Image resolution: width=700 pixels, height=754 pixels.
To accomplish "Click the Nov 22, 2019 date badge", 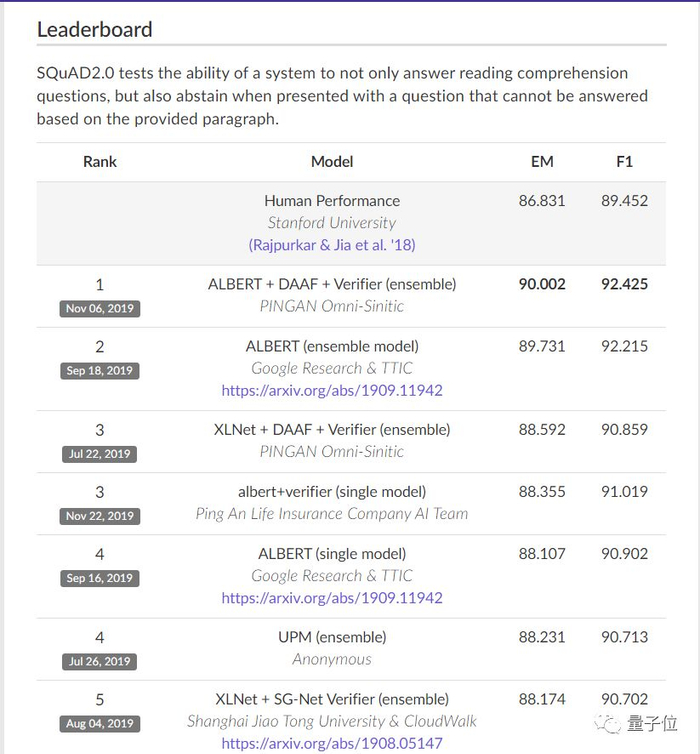I will pos(100,515).
